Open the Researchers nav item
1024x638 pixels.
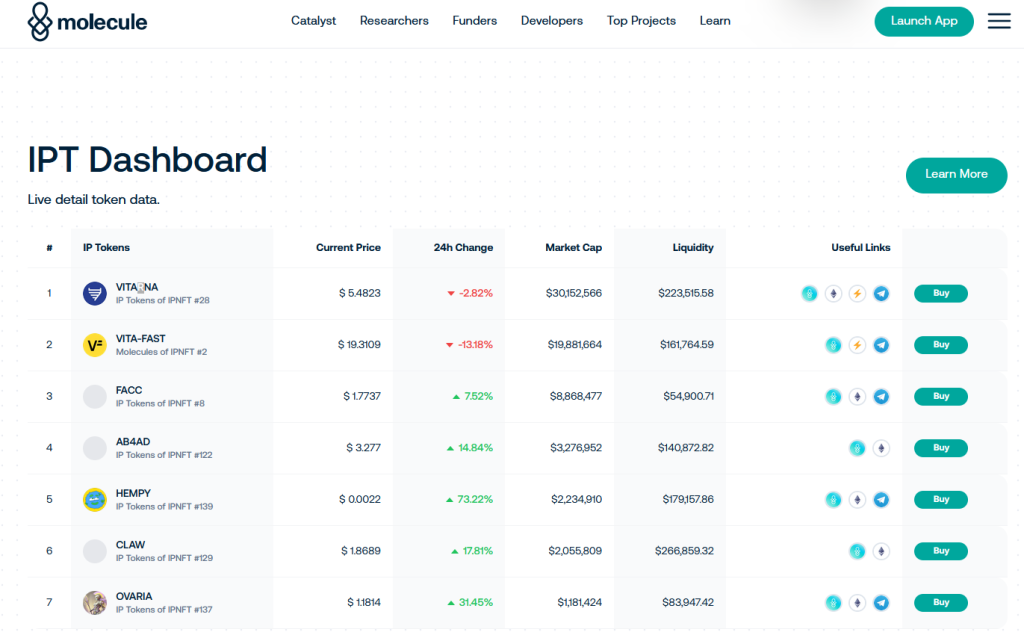click(x=394, y=21)
